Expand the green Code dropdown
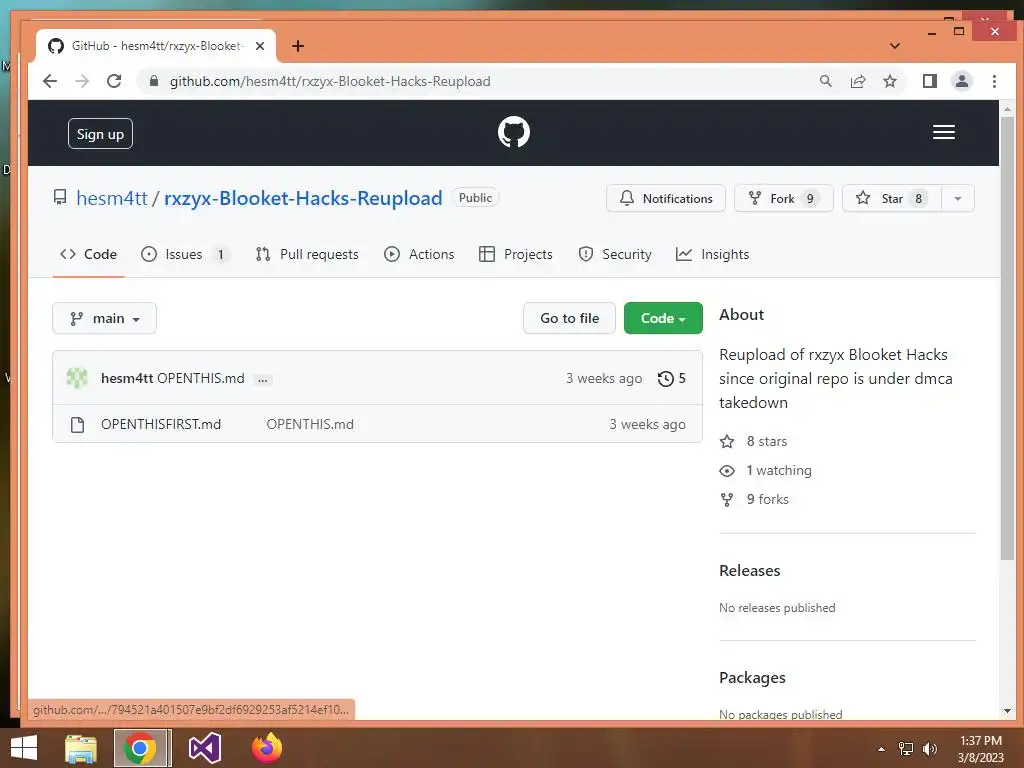The image size is (1024, 768). [x=663, y=318]
